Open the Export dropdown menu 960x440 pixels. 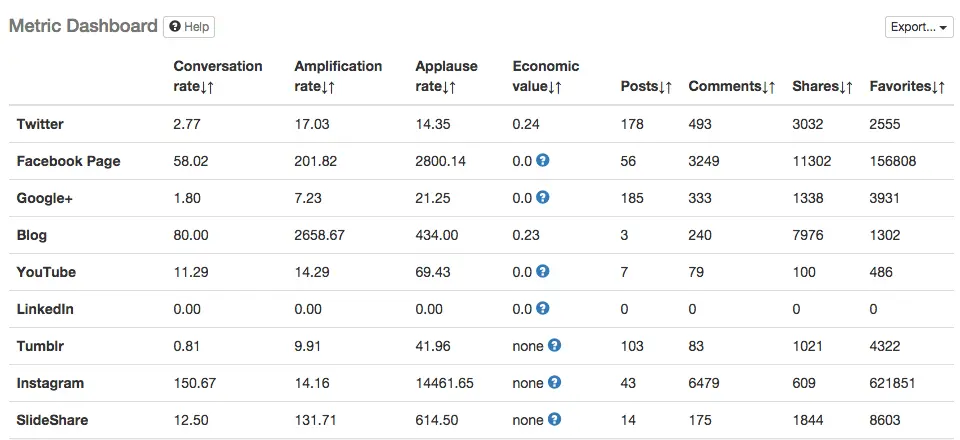[919, 27]
